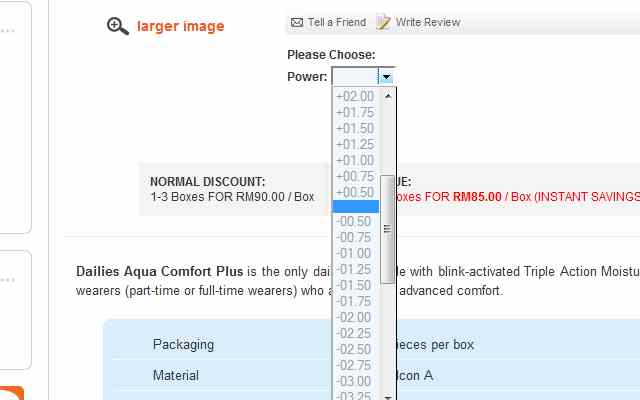Image resolution: width=640 pixels, height=400 pixels.
Task: Click the Please Choose label
Action: point(331,55)
